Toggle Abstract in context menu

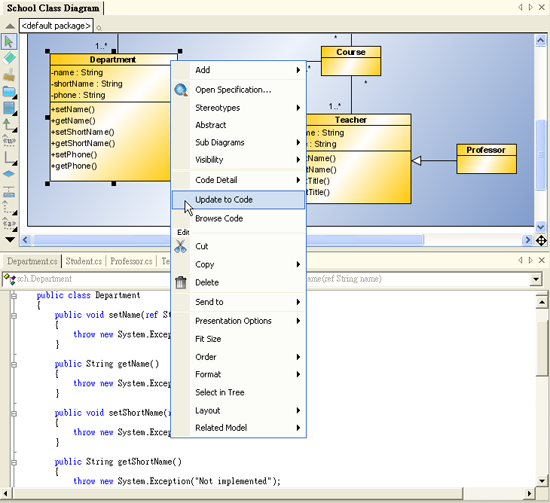pos(239,125)
